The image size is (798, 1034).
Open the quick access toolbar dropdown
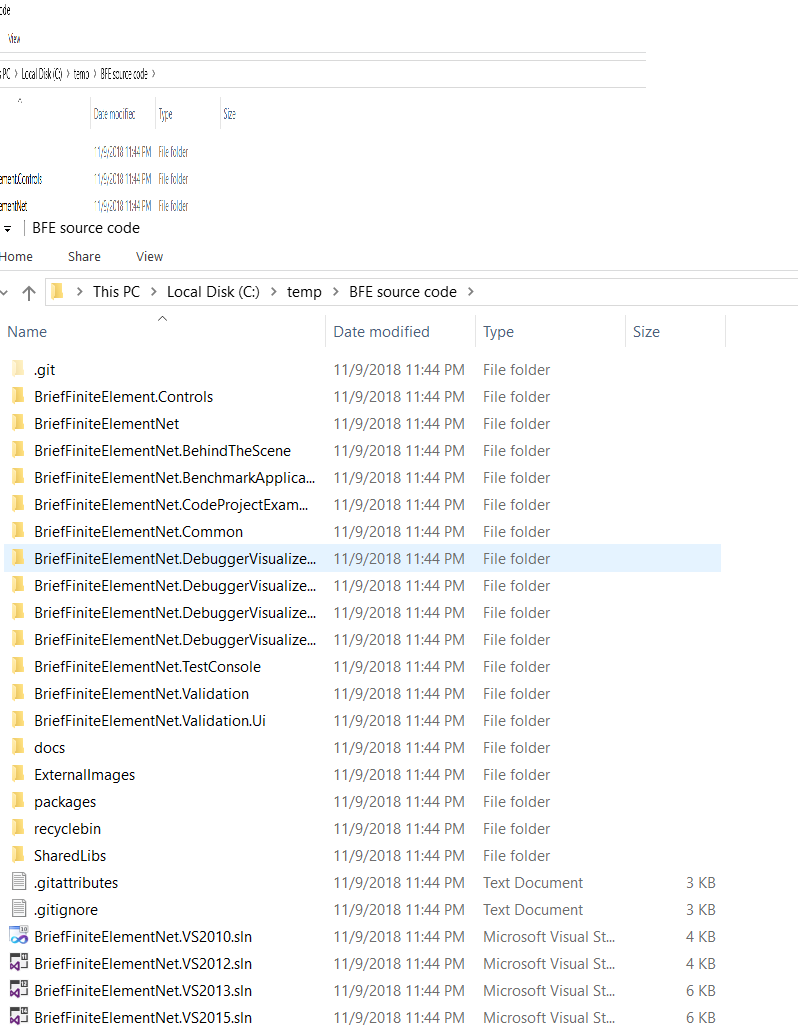(7, 229)
